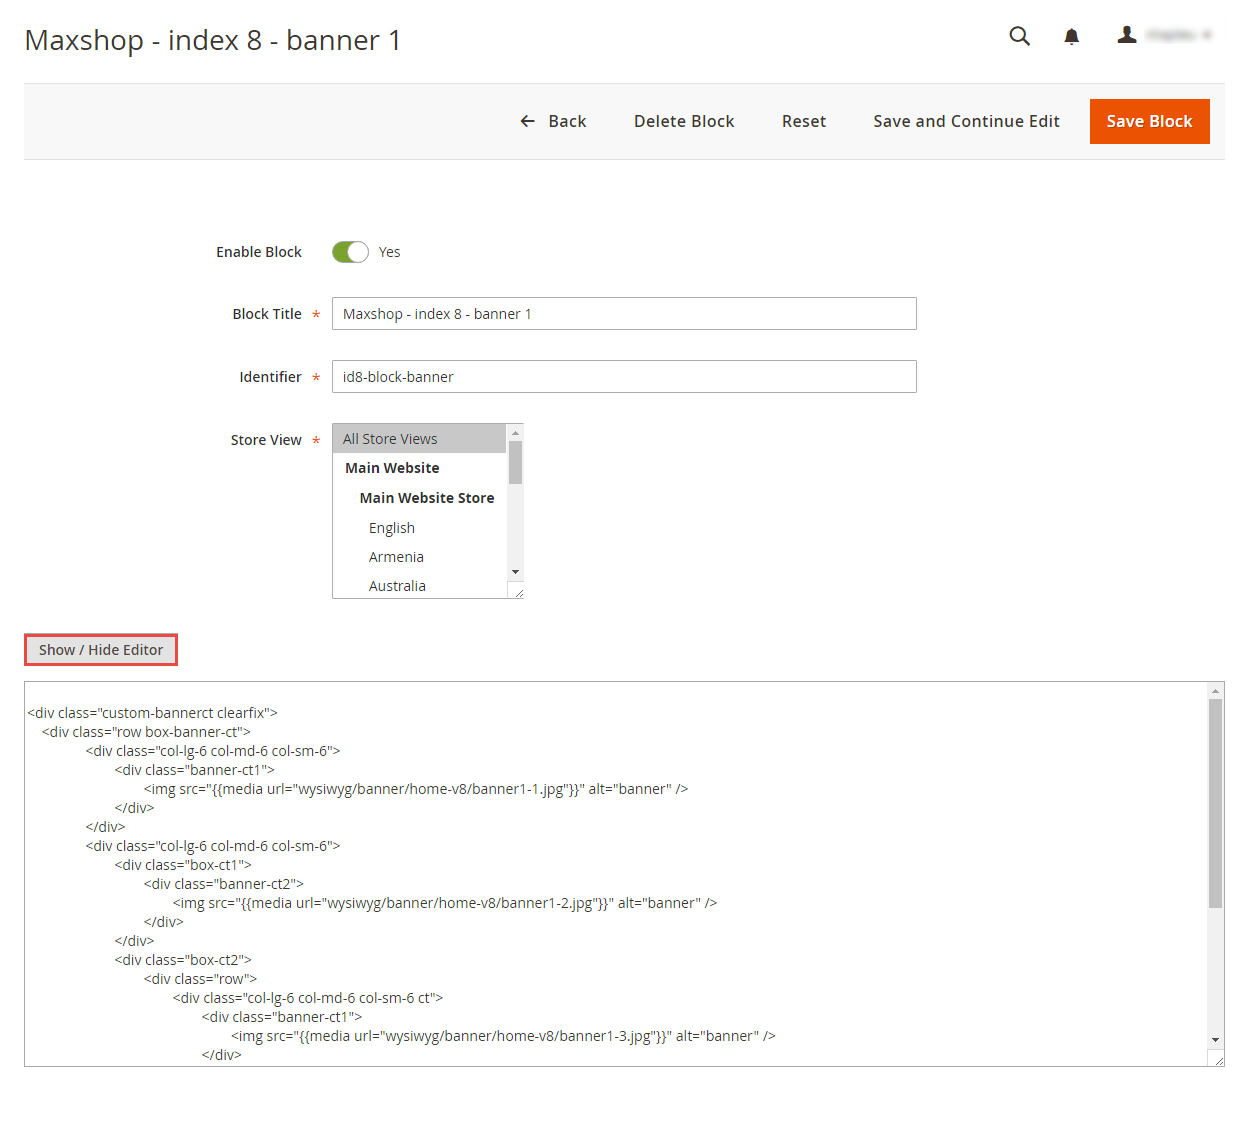Image resolution: width=1243 pixels, height=1123 pixels.
Task: Click inside the HTML content textarea
Action: (x=616, y=874)
